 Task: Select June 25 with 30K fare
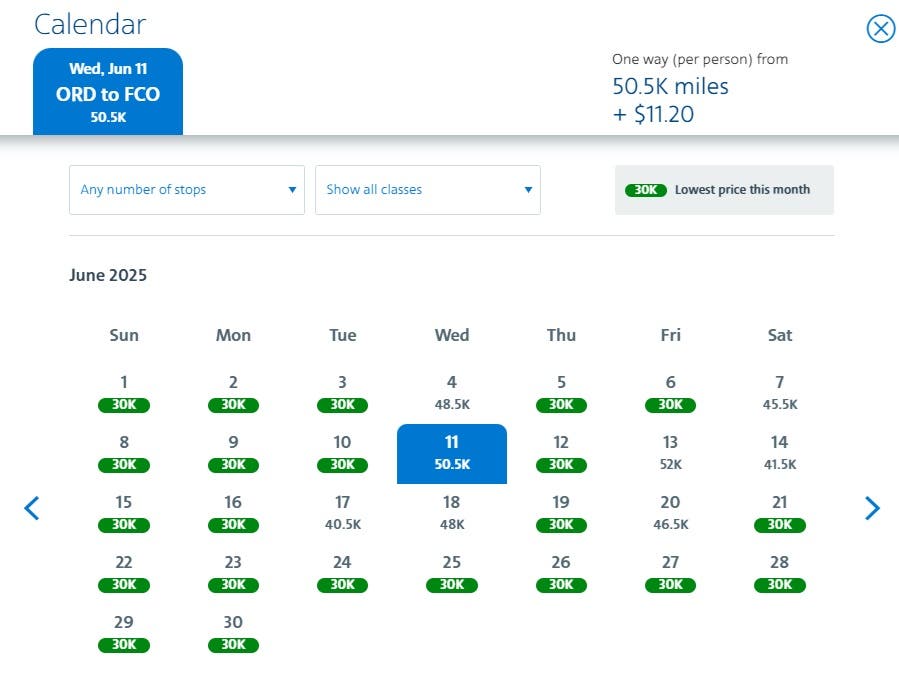tap(452, 573)
